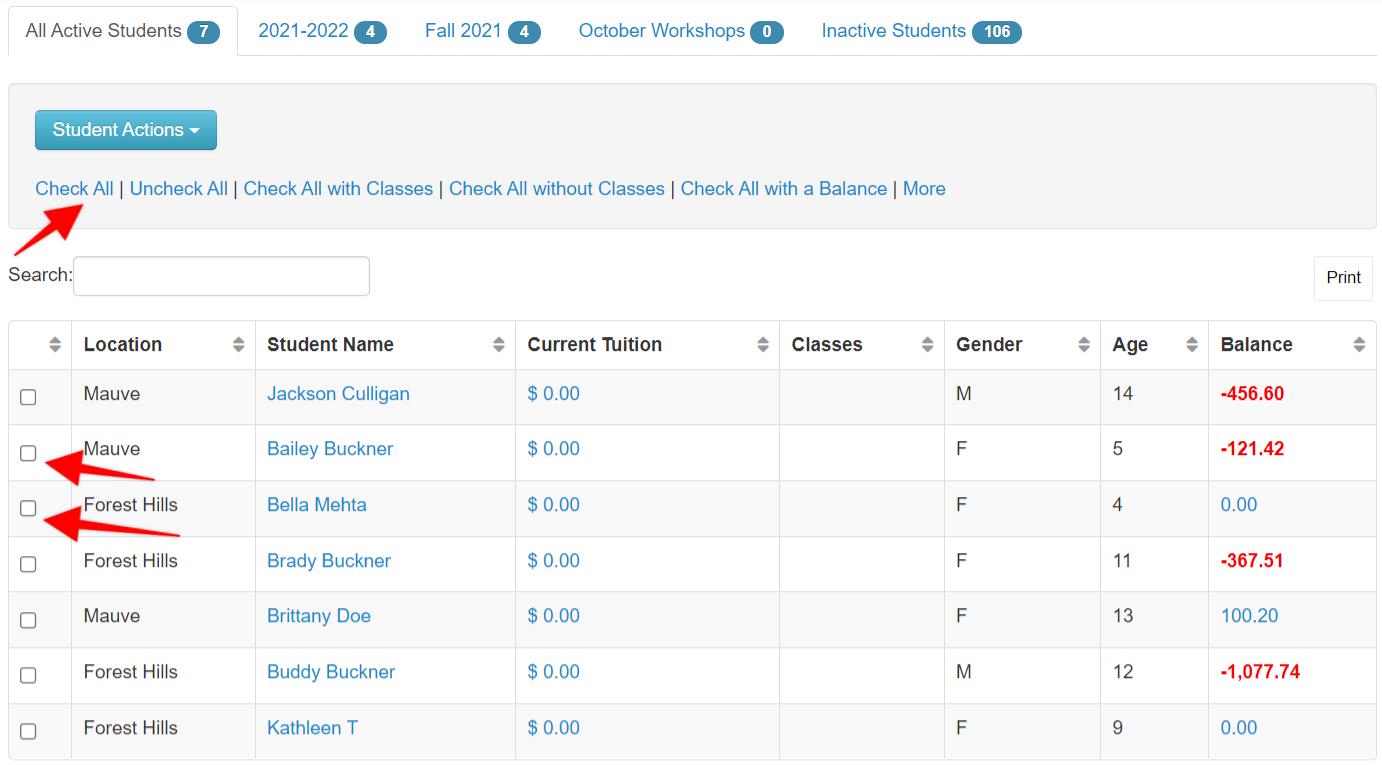Click the -367.51 balance
This screenshot has height=765, width=1382.
1252,561
